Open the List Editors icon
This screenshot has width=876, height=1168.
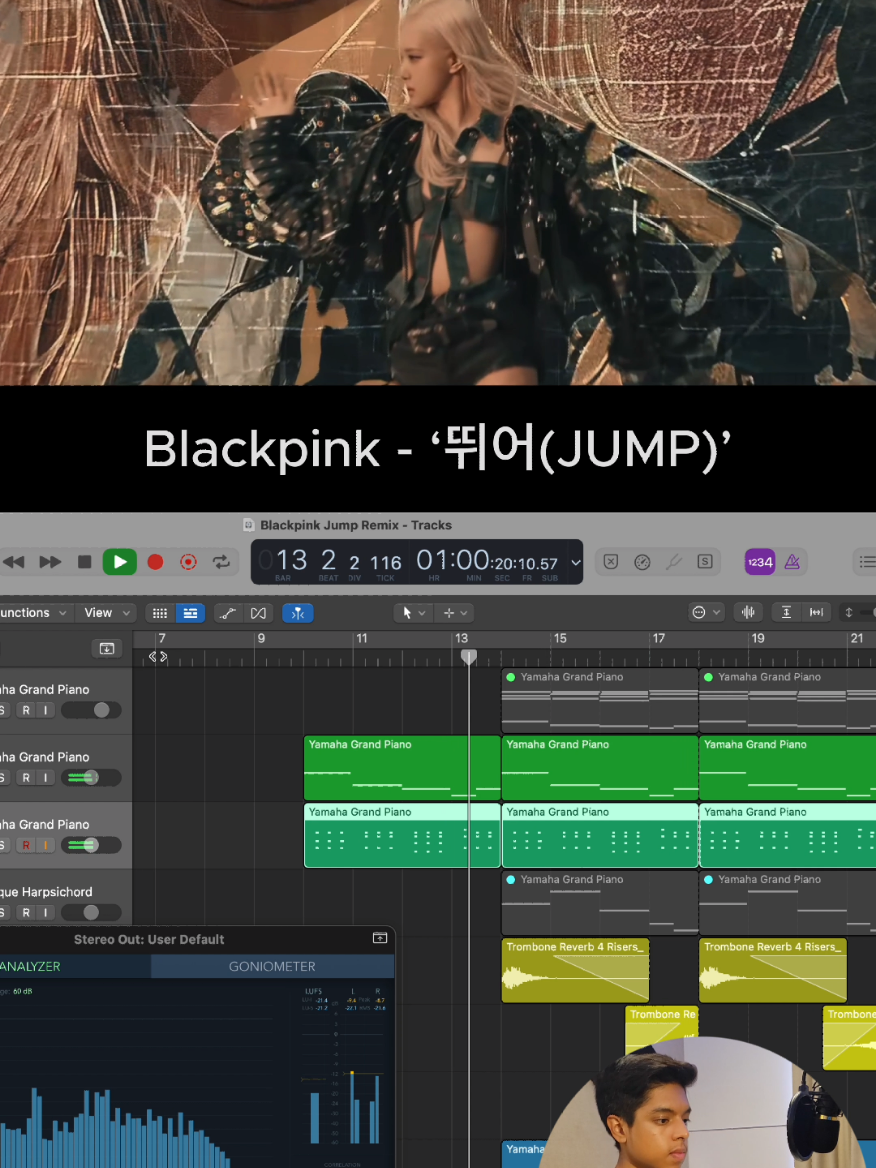click(866, 562)
